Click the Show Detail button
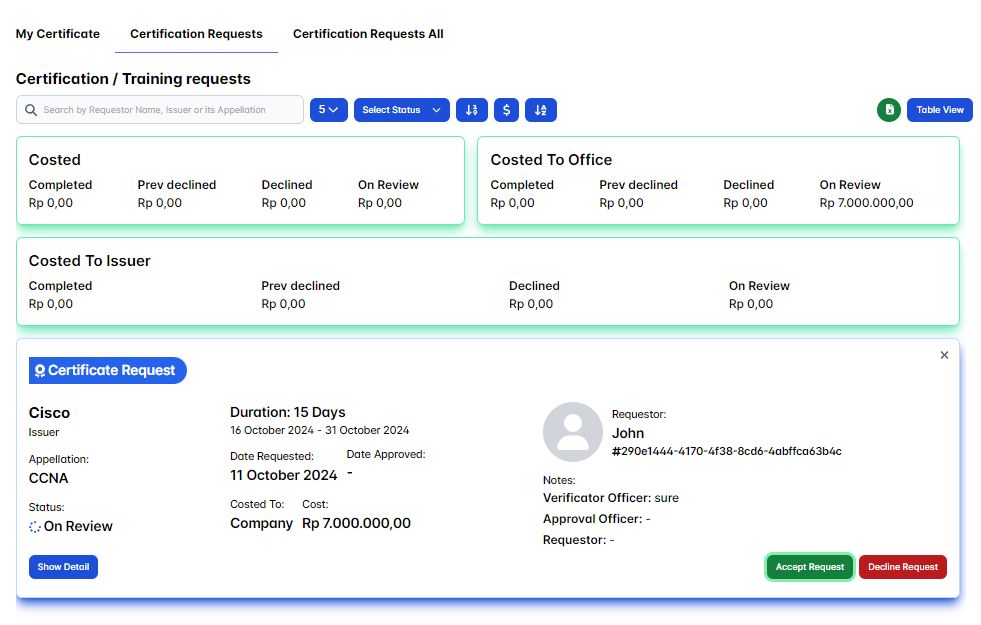Image resolution: width=981 pixels, height=625 pixels. click(63, 567)
